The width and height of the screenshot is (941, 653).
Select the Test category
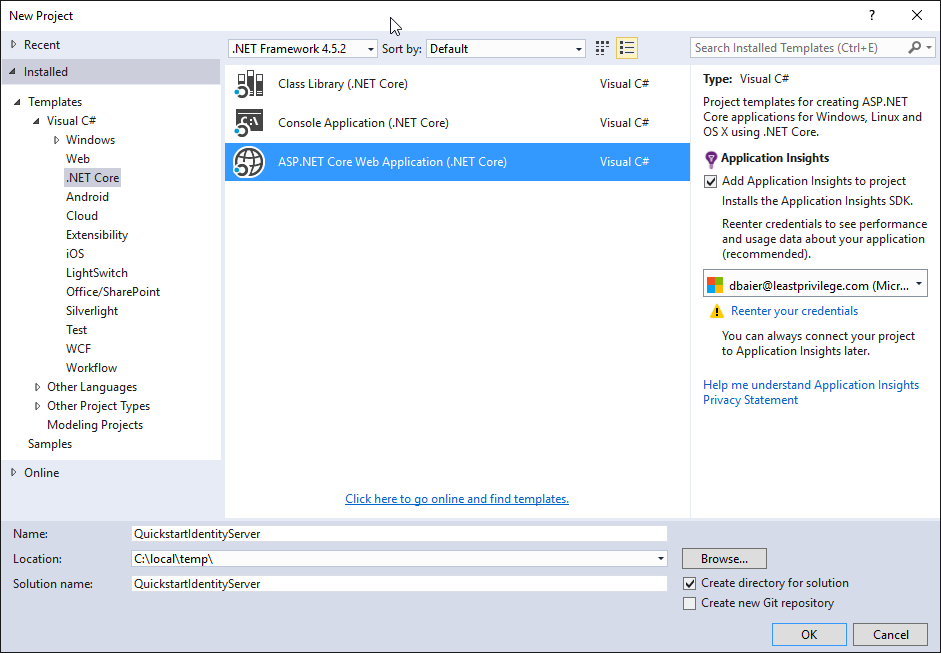[76, 330]
